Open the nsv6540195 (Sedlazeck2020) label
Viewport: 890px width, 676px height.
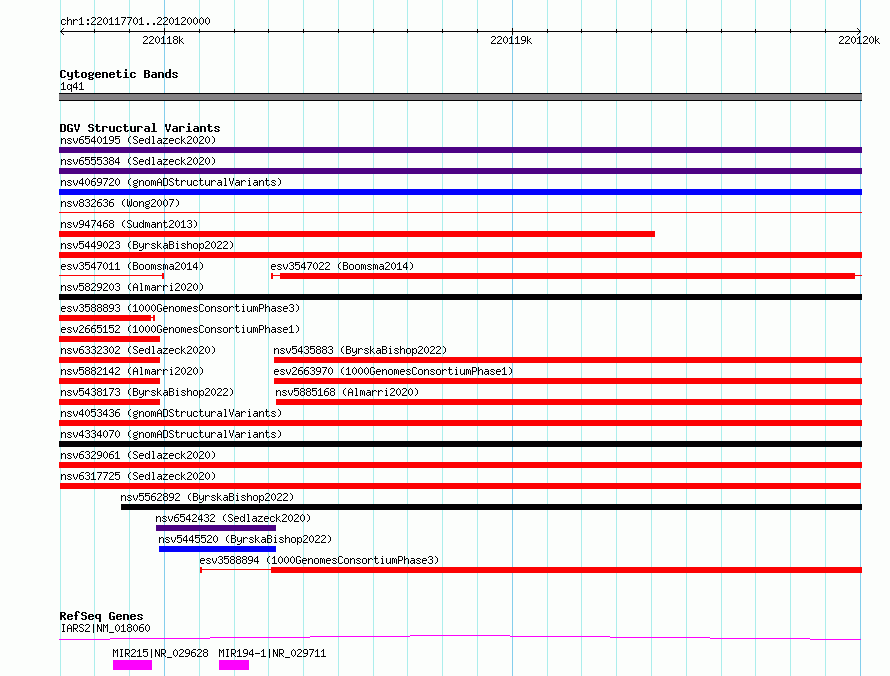coord(138,140)
